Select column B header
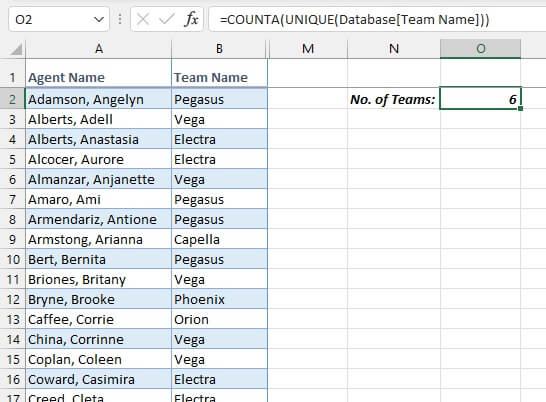 pos(219,49)
